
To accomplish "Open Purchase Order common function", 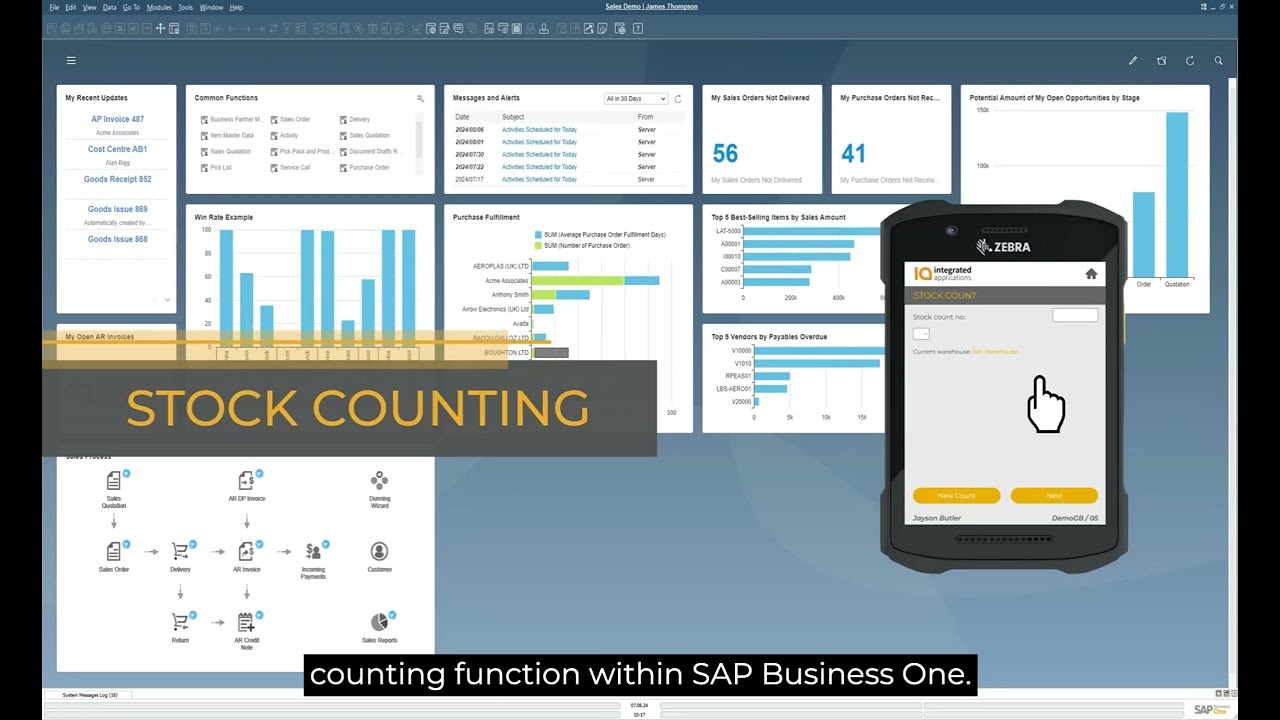I will click(x=364, y=167).
